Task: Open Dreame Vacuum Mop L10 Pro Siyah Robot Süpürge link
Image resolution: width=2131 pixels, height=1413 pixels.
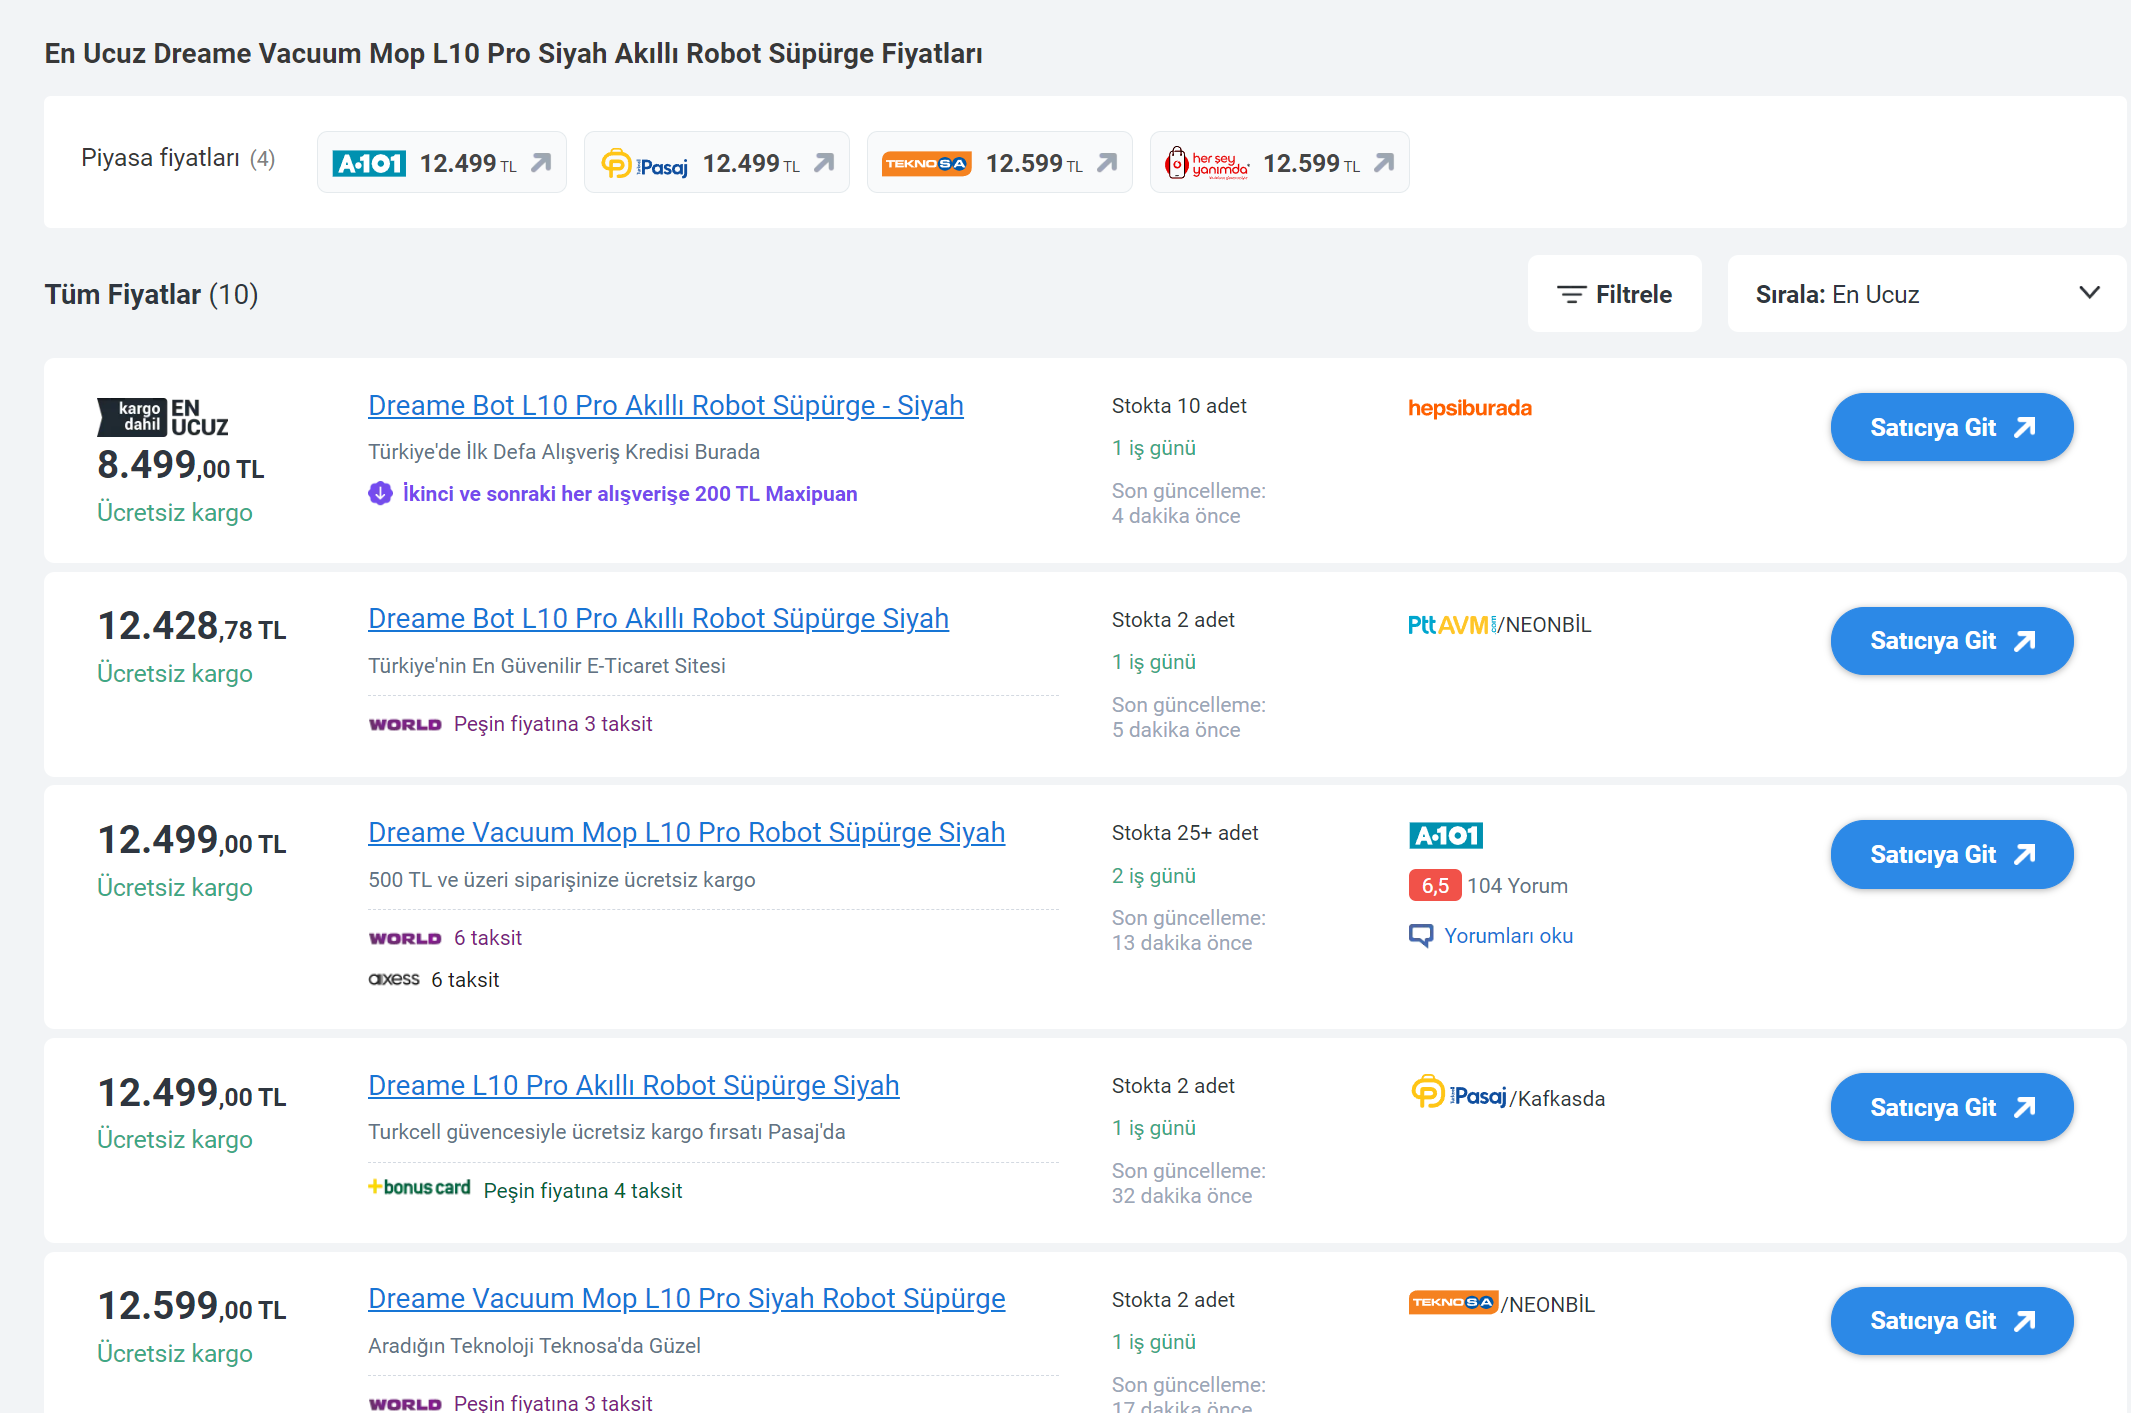Action: pyautogui.click(x=686, y=1298)
